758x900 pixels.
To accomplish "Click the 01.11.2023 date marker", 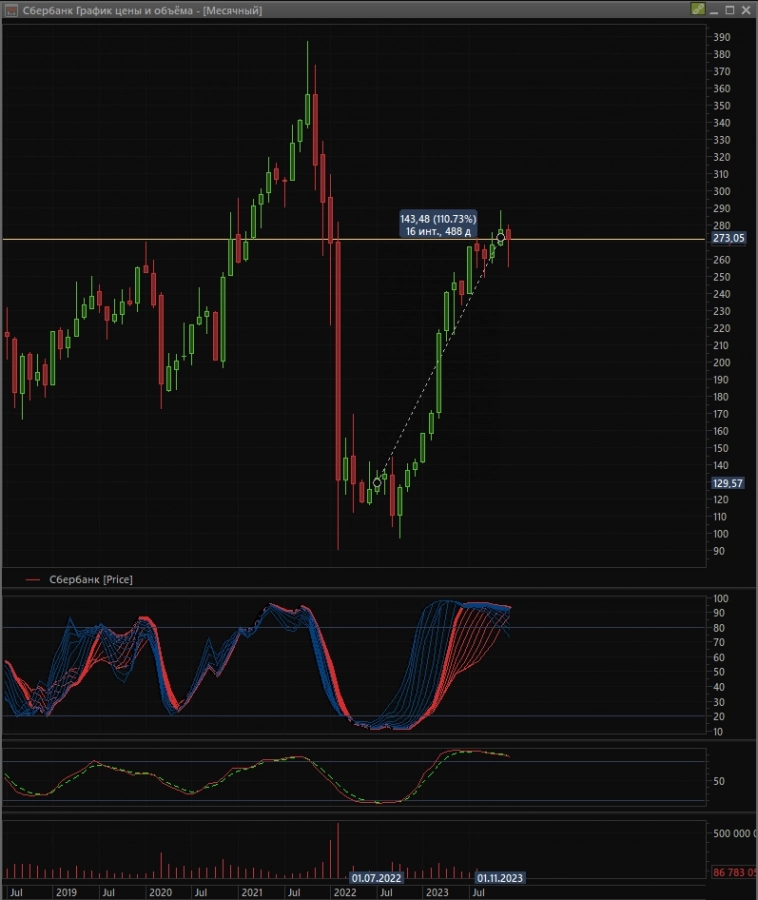I will [499, 878].
